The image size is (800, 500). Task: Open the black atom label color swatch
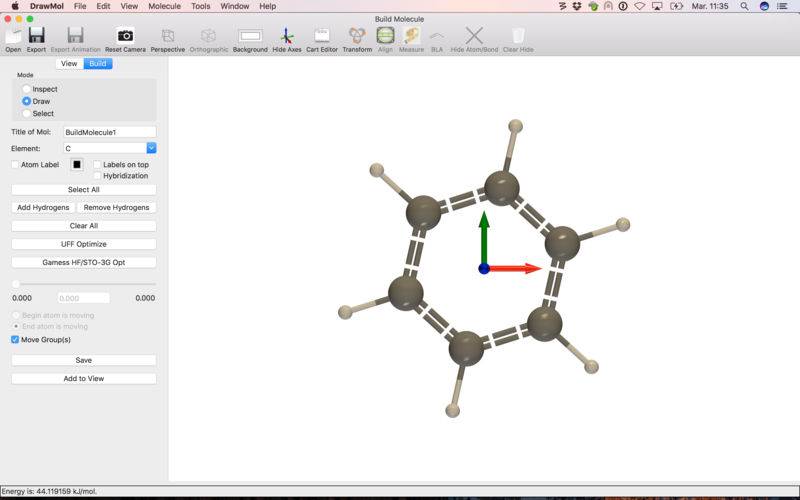[77, 165]
